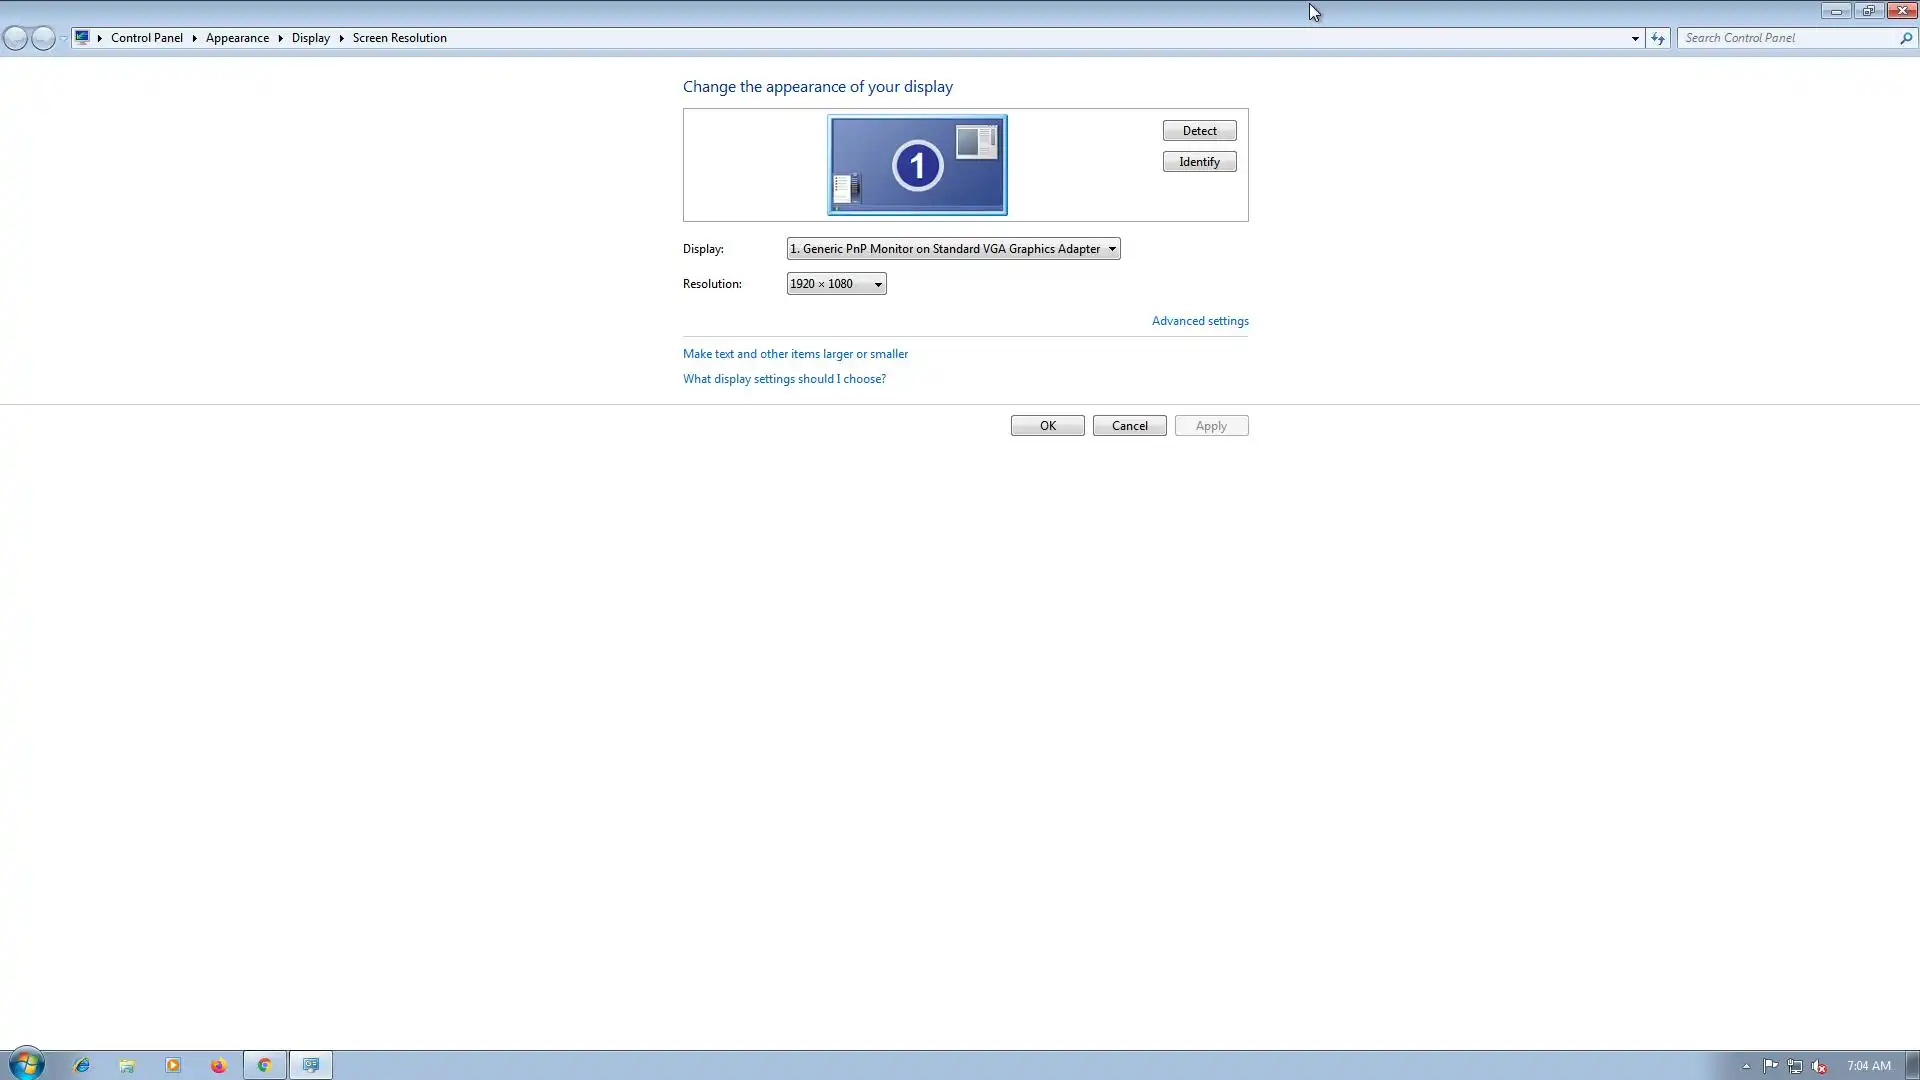Click the muted volume tray icon
This screenshot has width=1920, height=1080.
click(1819, 1066)
